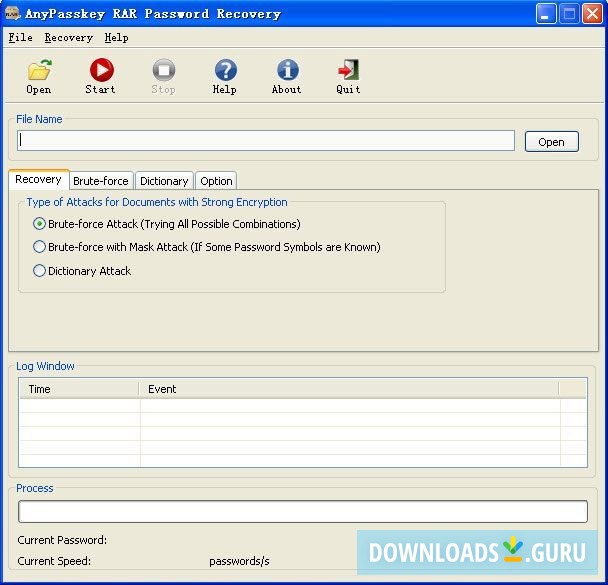Open the Help menu in the menu bar

[116, 38]
